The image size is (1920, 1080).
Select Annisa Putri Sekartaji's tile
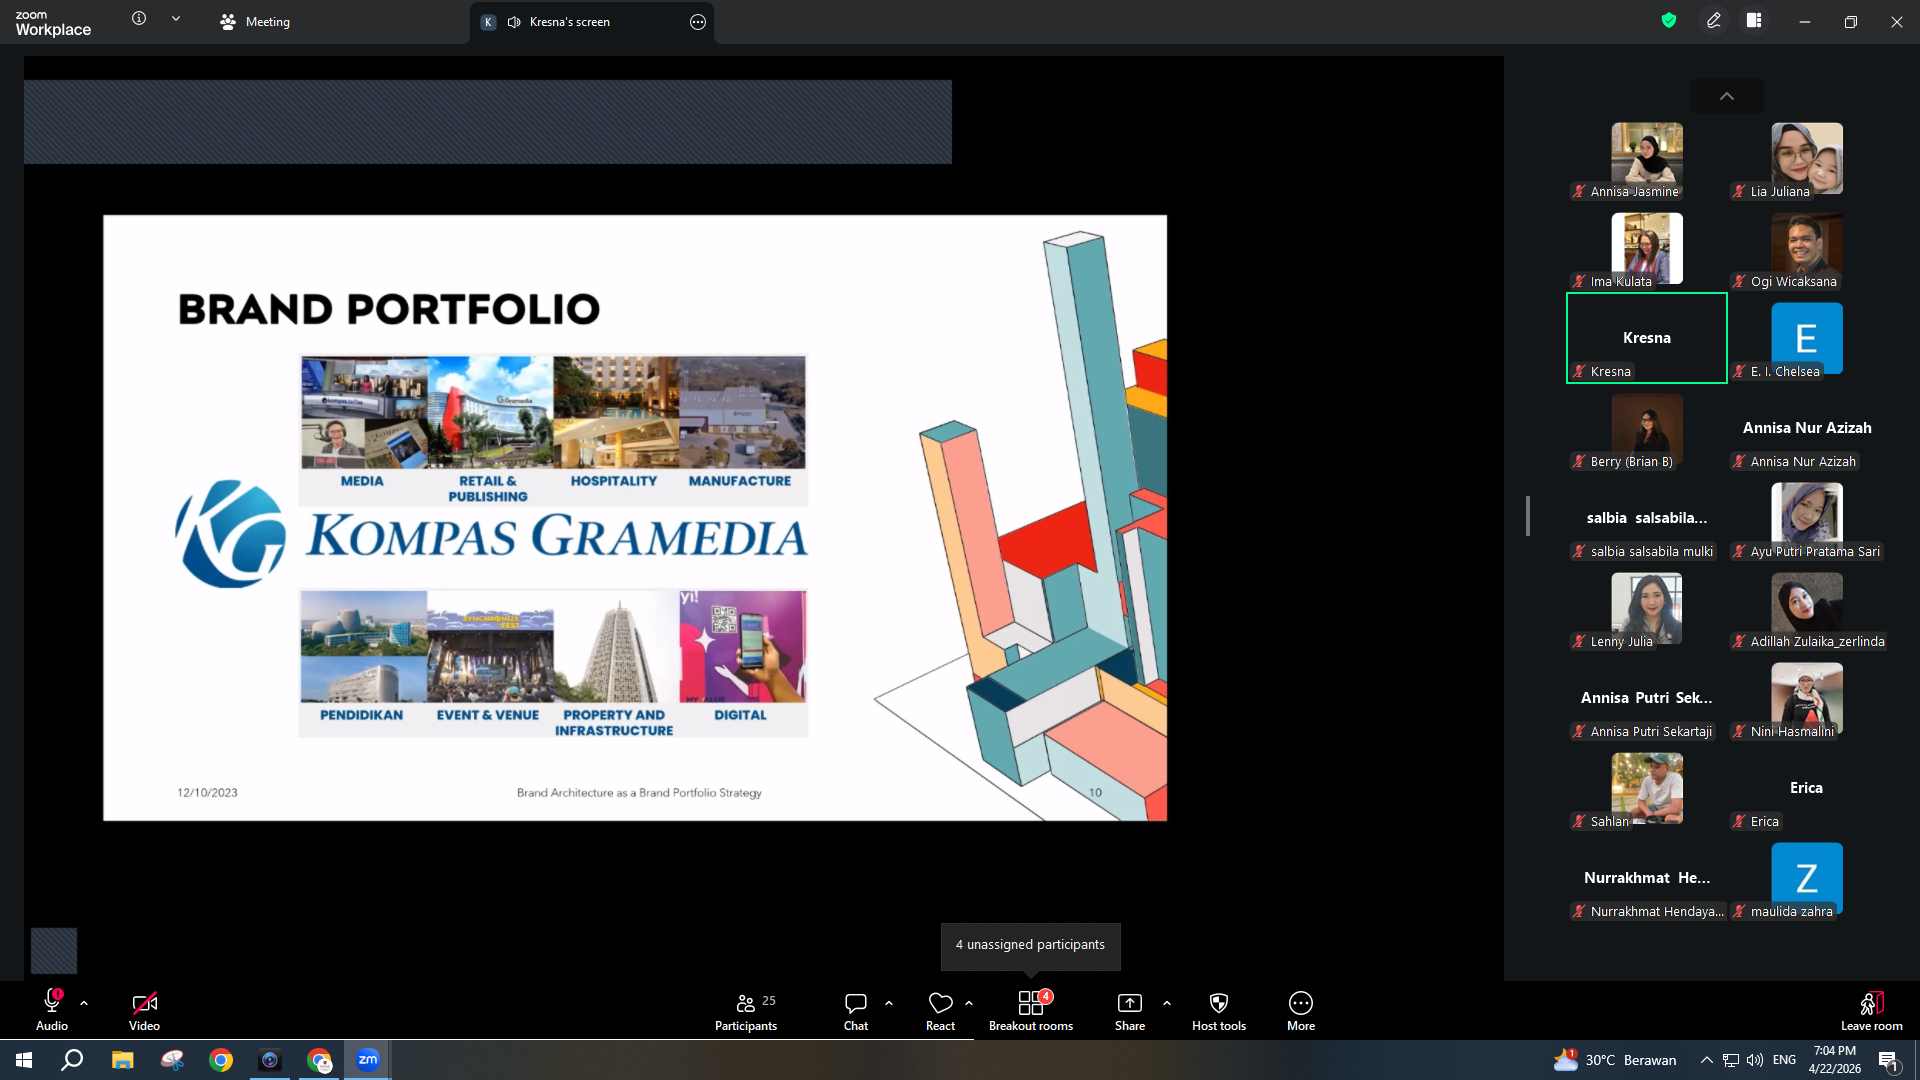pos(1647,698)
